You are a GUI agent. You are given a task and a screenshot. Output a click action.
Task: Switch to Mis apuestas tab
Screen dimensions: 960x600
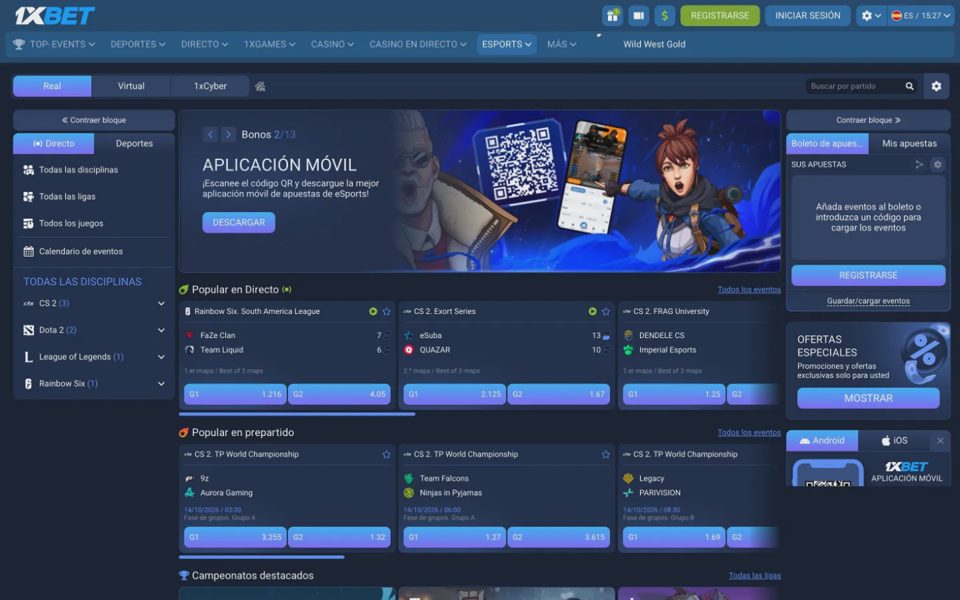coord(909,143)
